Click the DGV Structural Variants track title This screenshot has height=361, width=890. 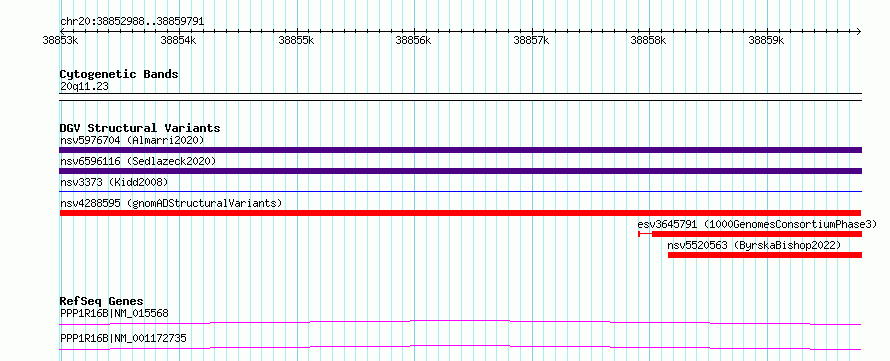(x=140, y=128)
